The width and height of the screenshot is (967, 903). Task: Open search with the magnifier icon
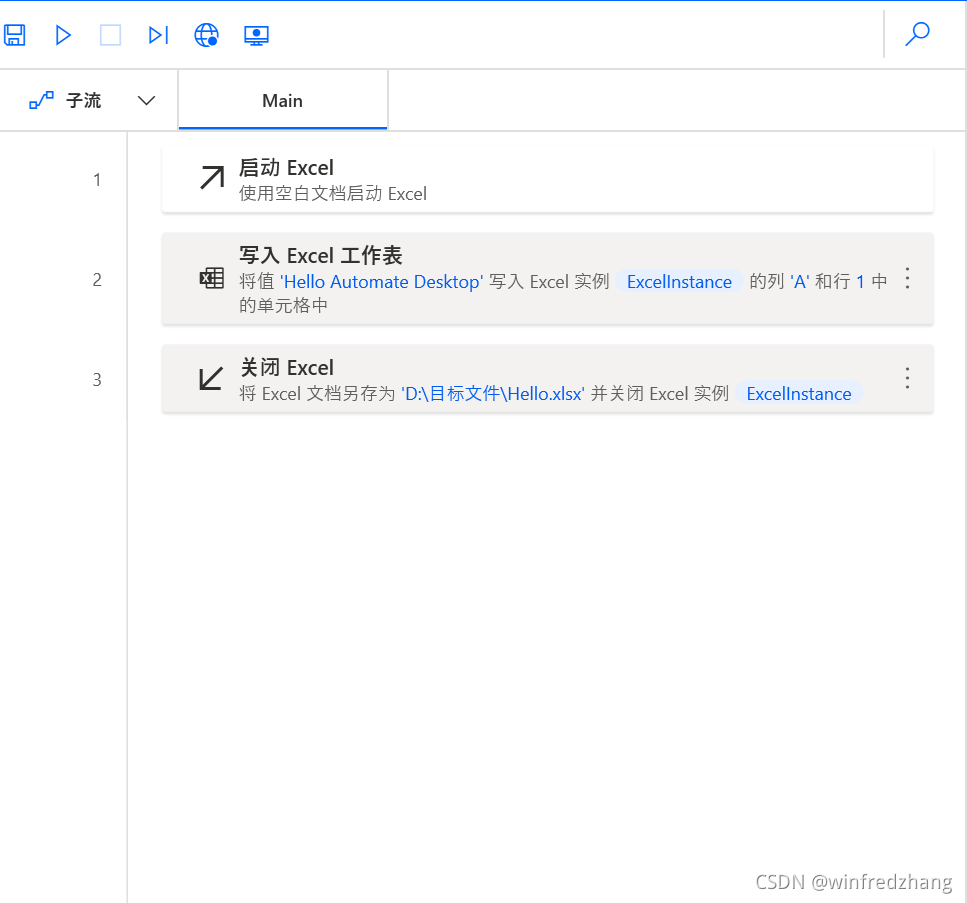[x=918, y=35]
